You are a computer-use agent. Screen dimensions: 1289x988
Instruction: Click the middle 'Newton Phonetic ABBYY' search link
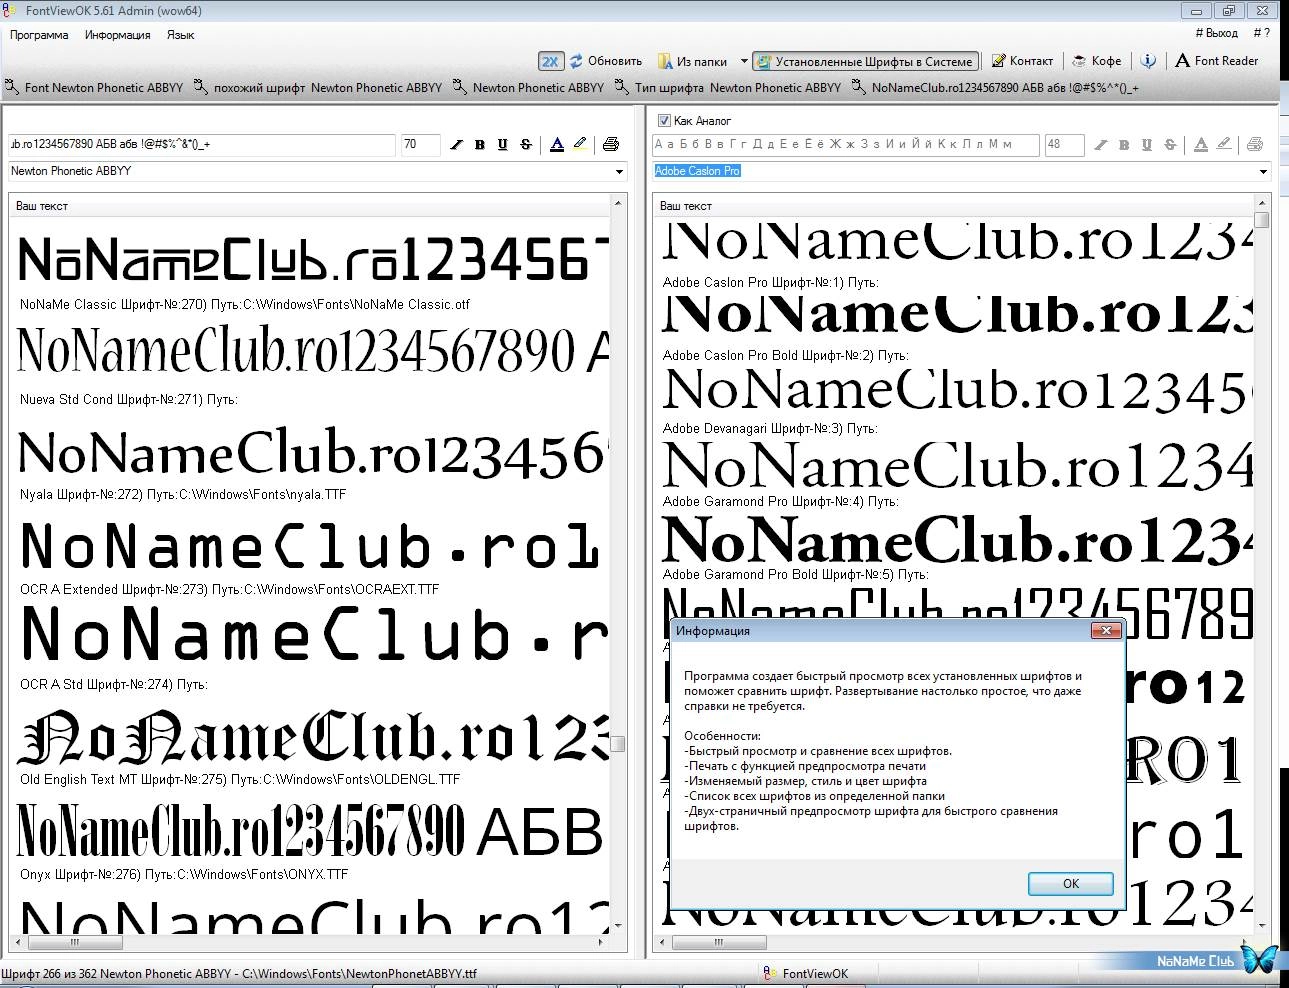click(529, 88)
